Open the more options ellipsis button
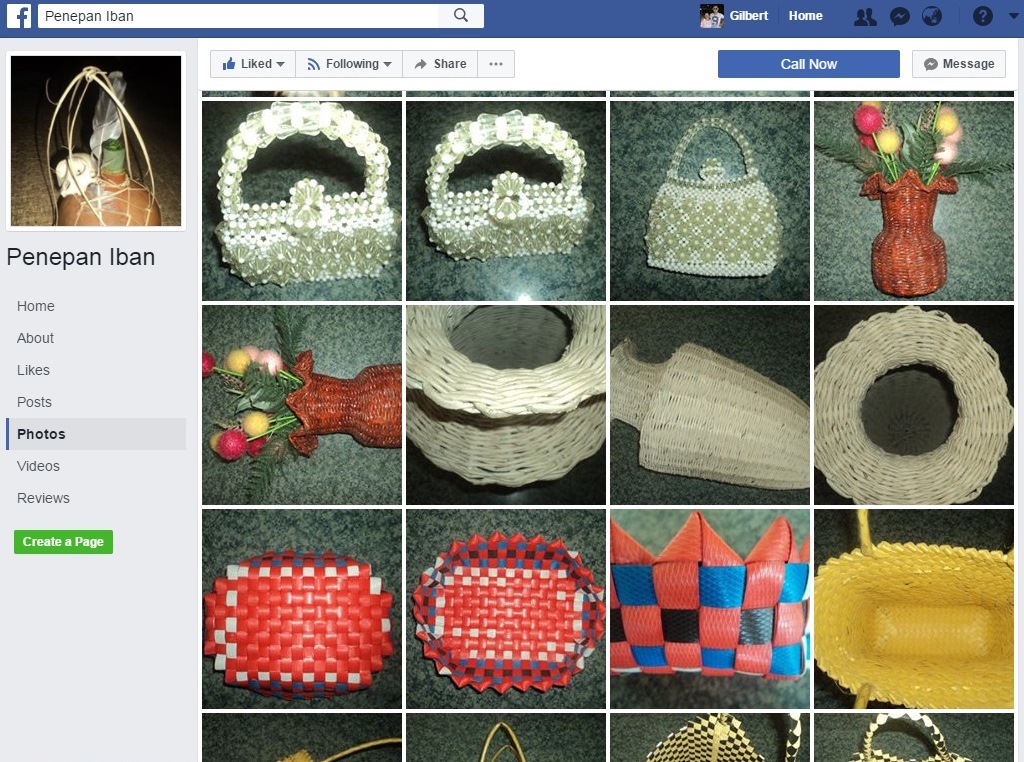The image size is (1024, 762). pyautogui.click(x=496, y=64)
